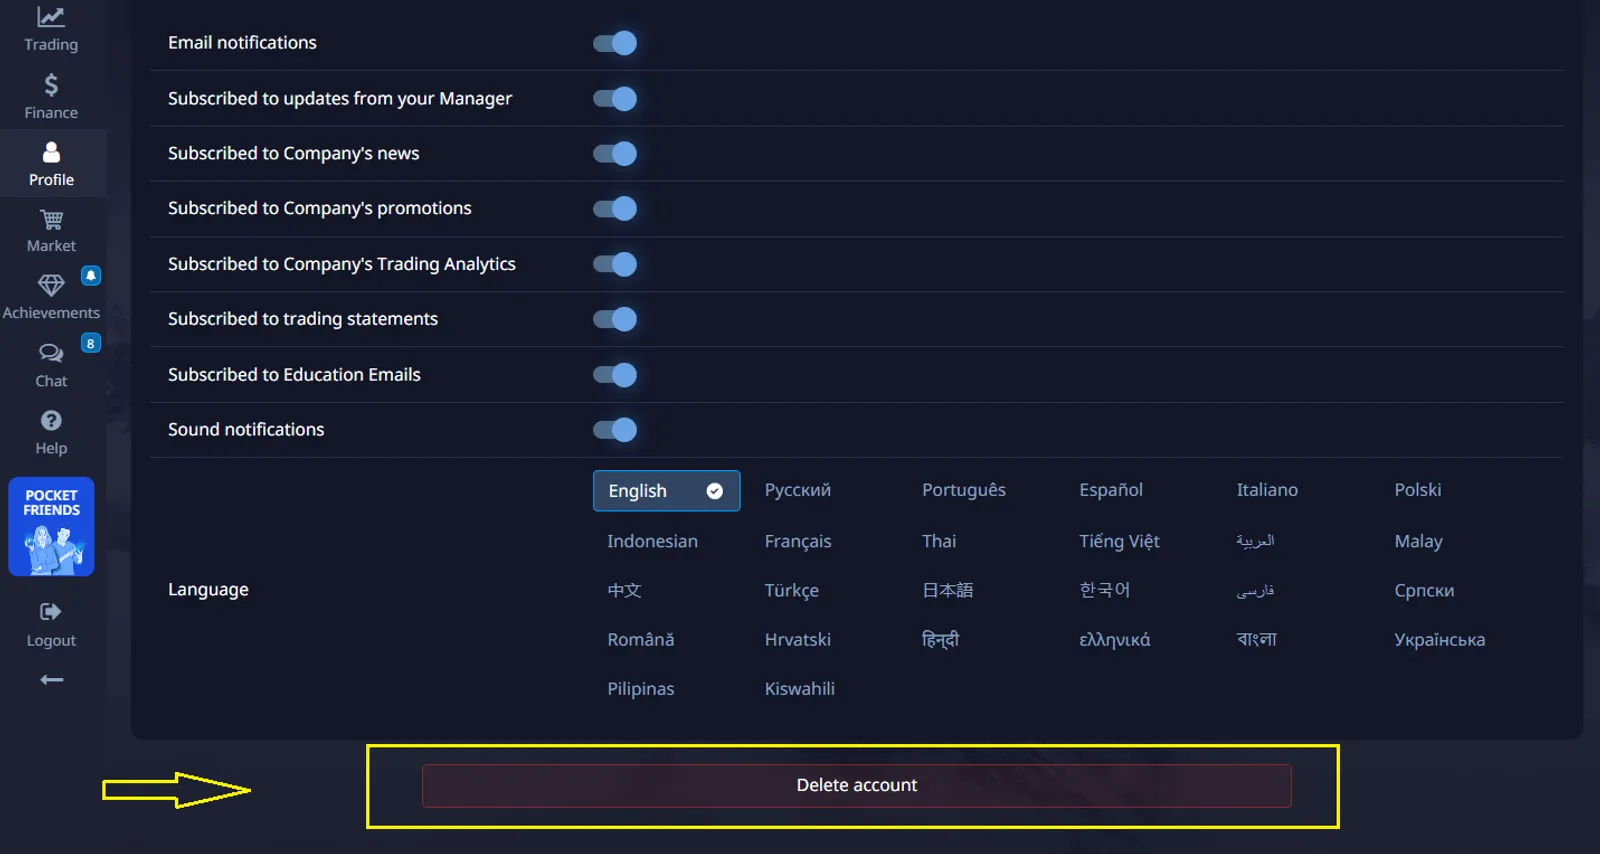
Task: Select the English language option
Action: pos(666,491)
